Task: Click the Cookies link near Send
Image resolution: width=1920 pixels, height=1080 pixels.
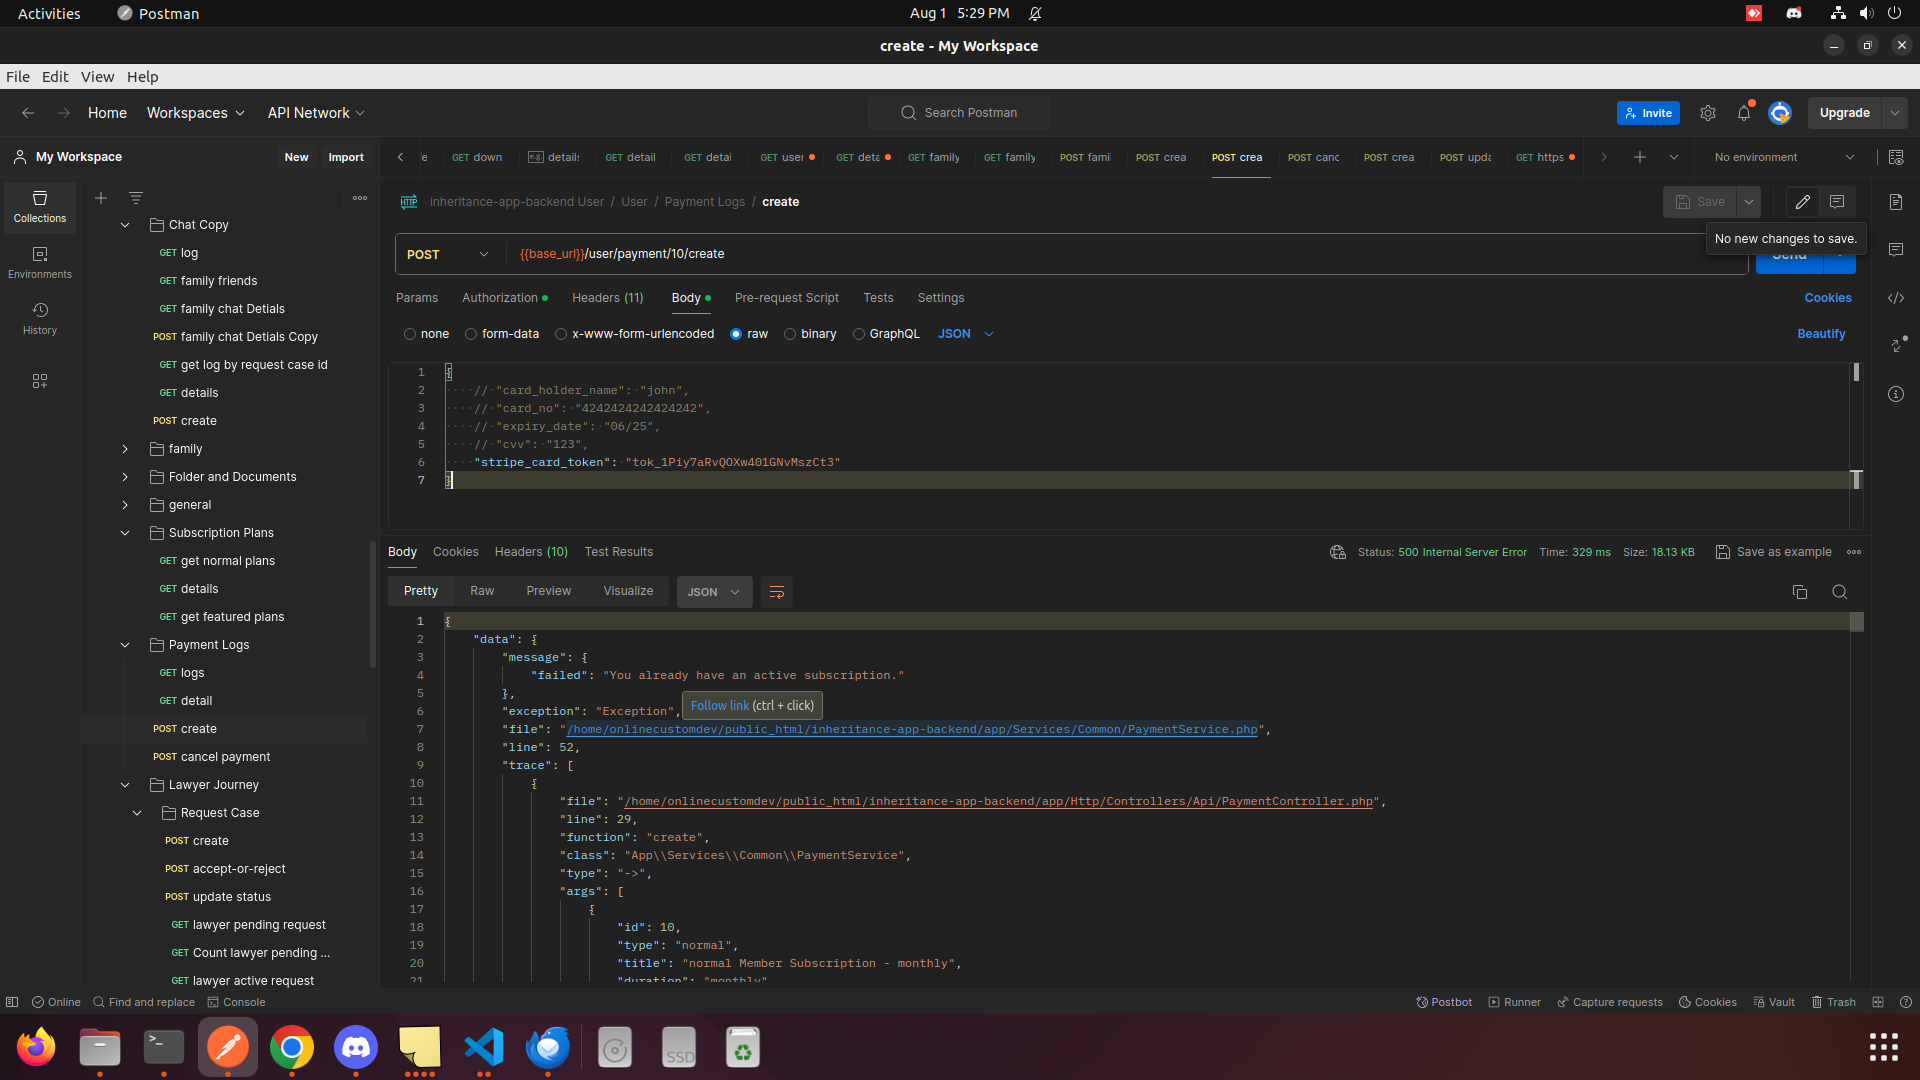Action: coord(1828,298)
